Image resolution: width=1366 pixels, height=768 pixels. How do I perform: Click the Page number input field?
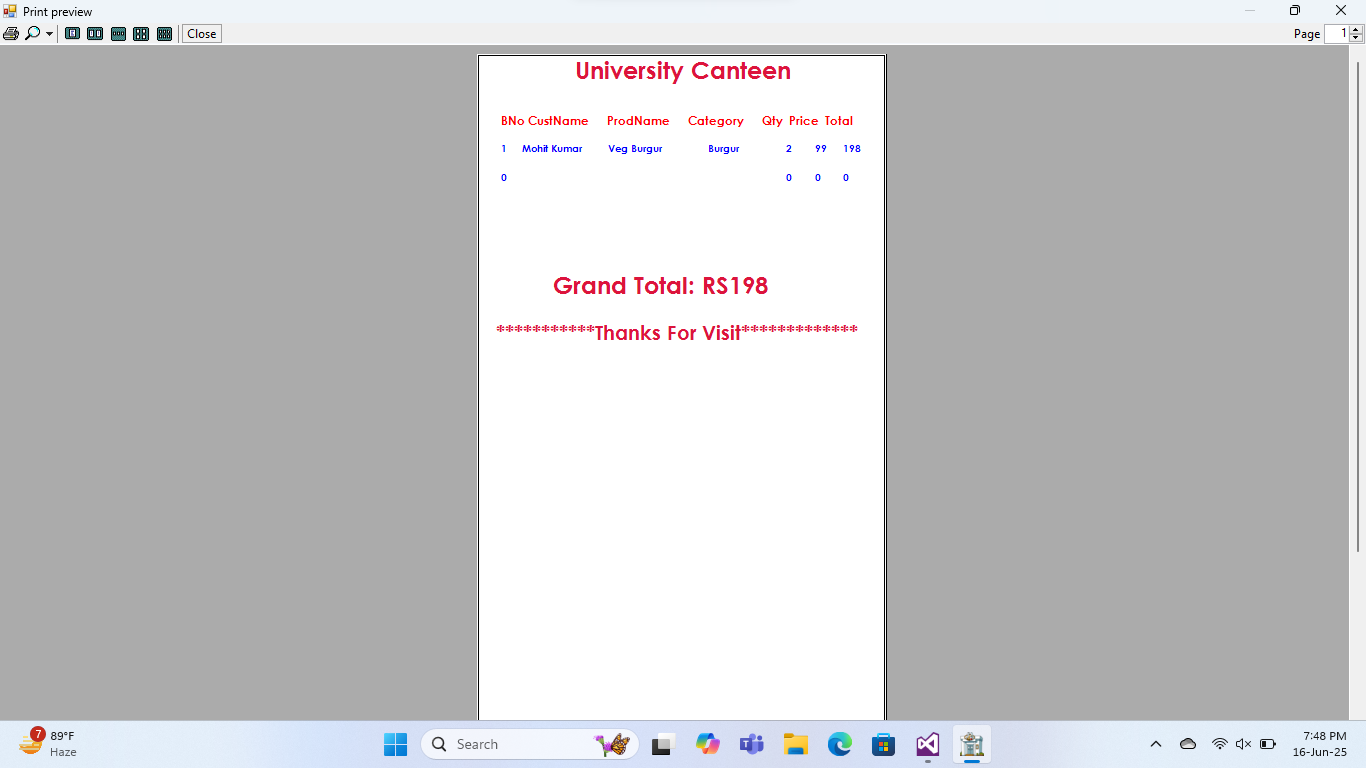pyautogui.click(x=1337, y=34)
